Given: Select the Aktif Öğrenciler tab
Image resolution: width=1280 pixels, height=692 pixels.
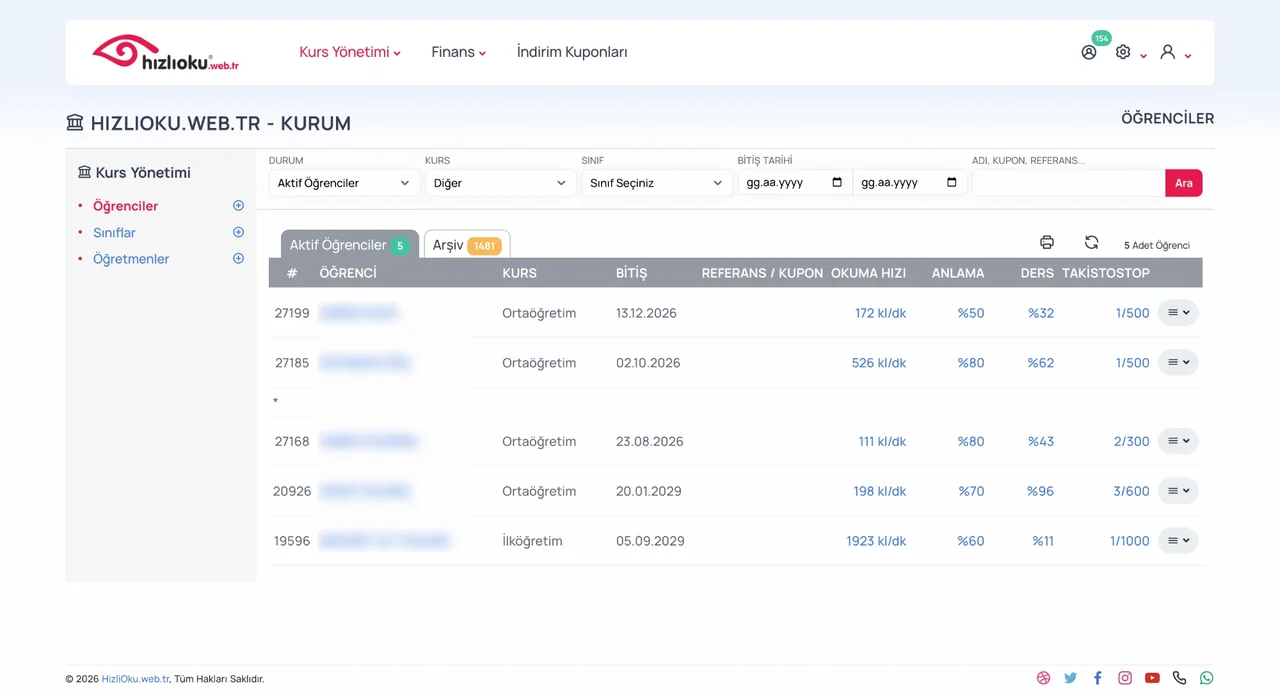Looking at the screenshot, I should [x=349, y=245].
